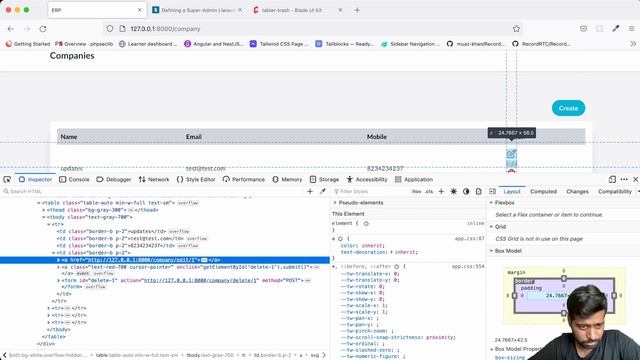Expand the selected company/edit/1 anchor node
640x360 pixels.
(58, 260)
